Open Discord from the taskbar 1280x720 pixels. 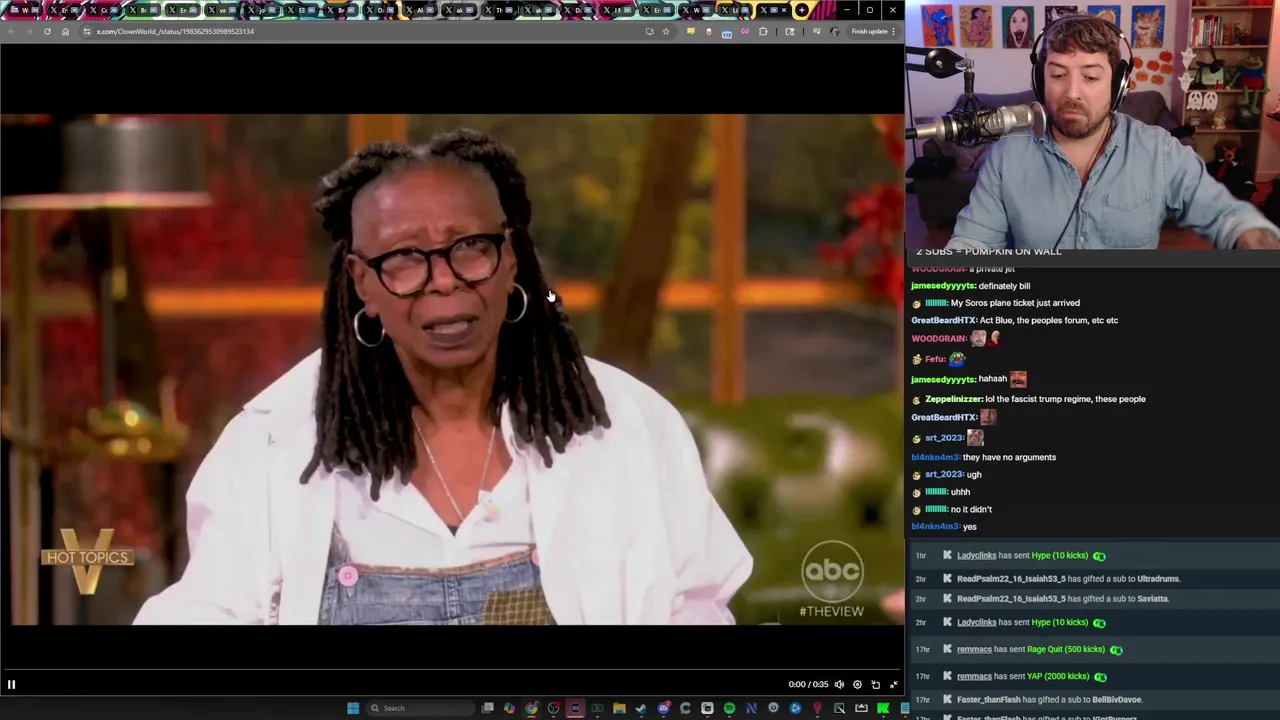click(x=663, y=708)
